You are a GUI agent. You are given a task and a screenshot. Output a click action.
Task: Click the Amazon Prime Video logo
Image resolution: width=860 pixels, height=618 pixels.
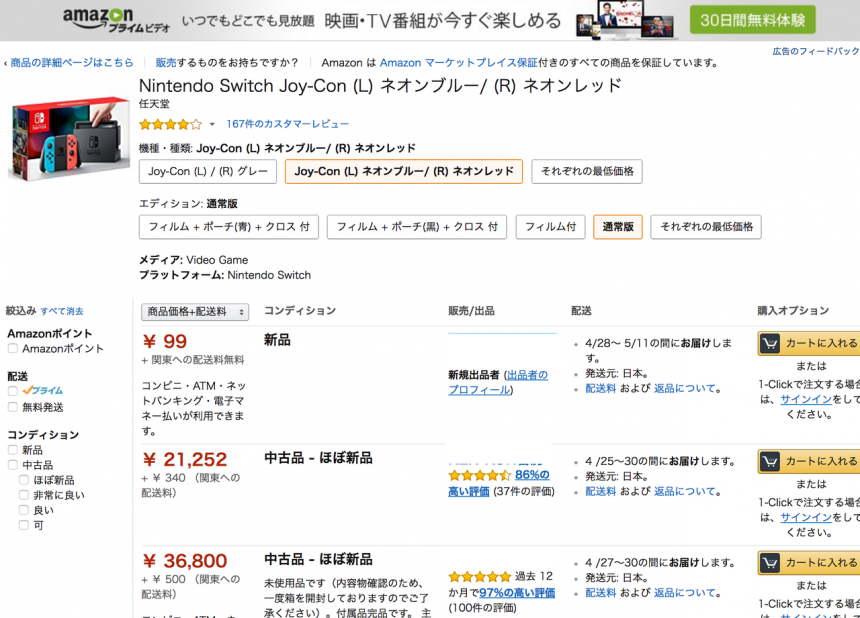tap(116, 20)
